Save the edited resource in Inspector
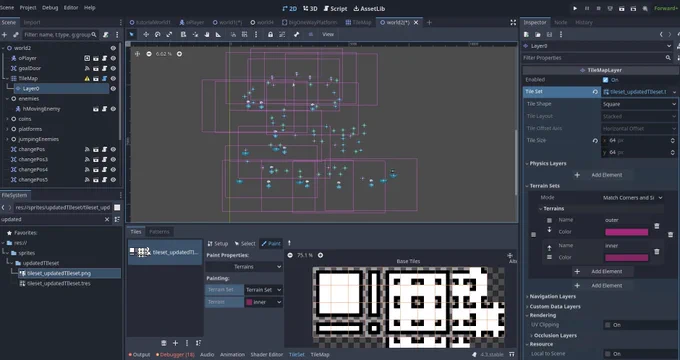The width and height of the screenshot is (680, 360). click(549, 34)
